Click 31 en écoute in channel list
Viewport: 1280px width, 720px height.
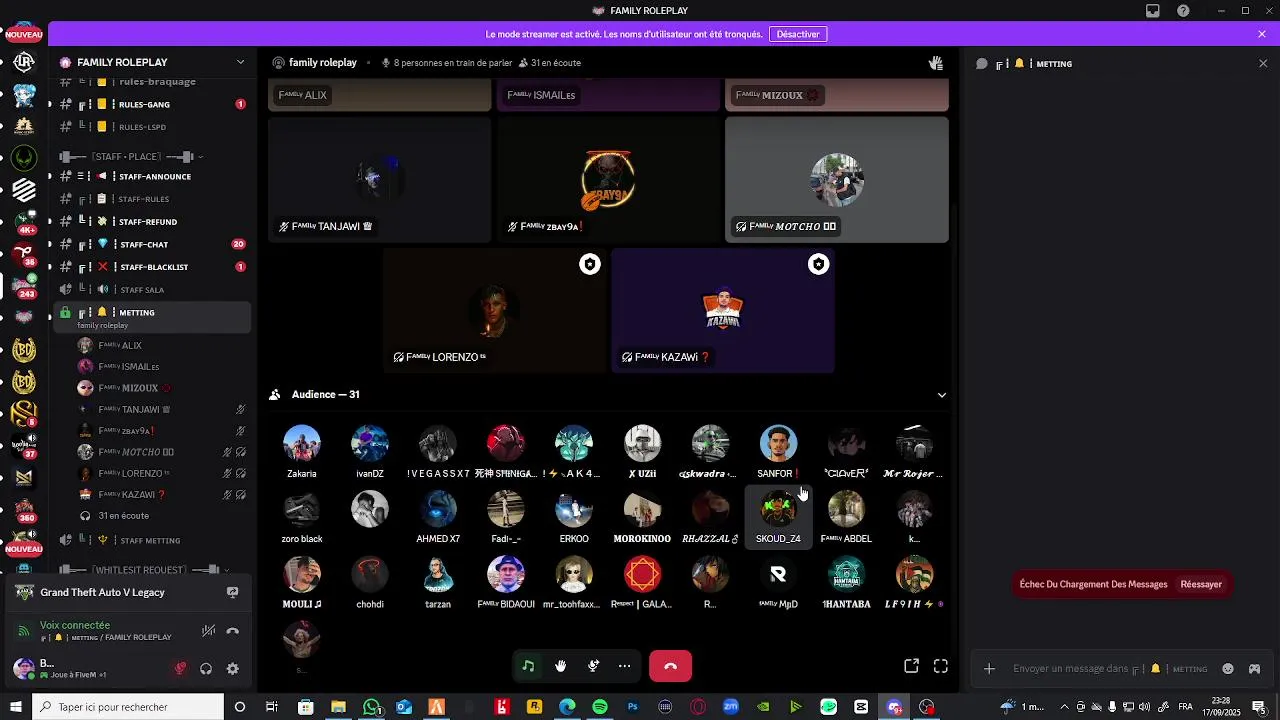pos(123,516)
